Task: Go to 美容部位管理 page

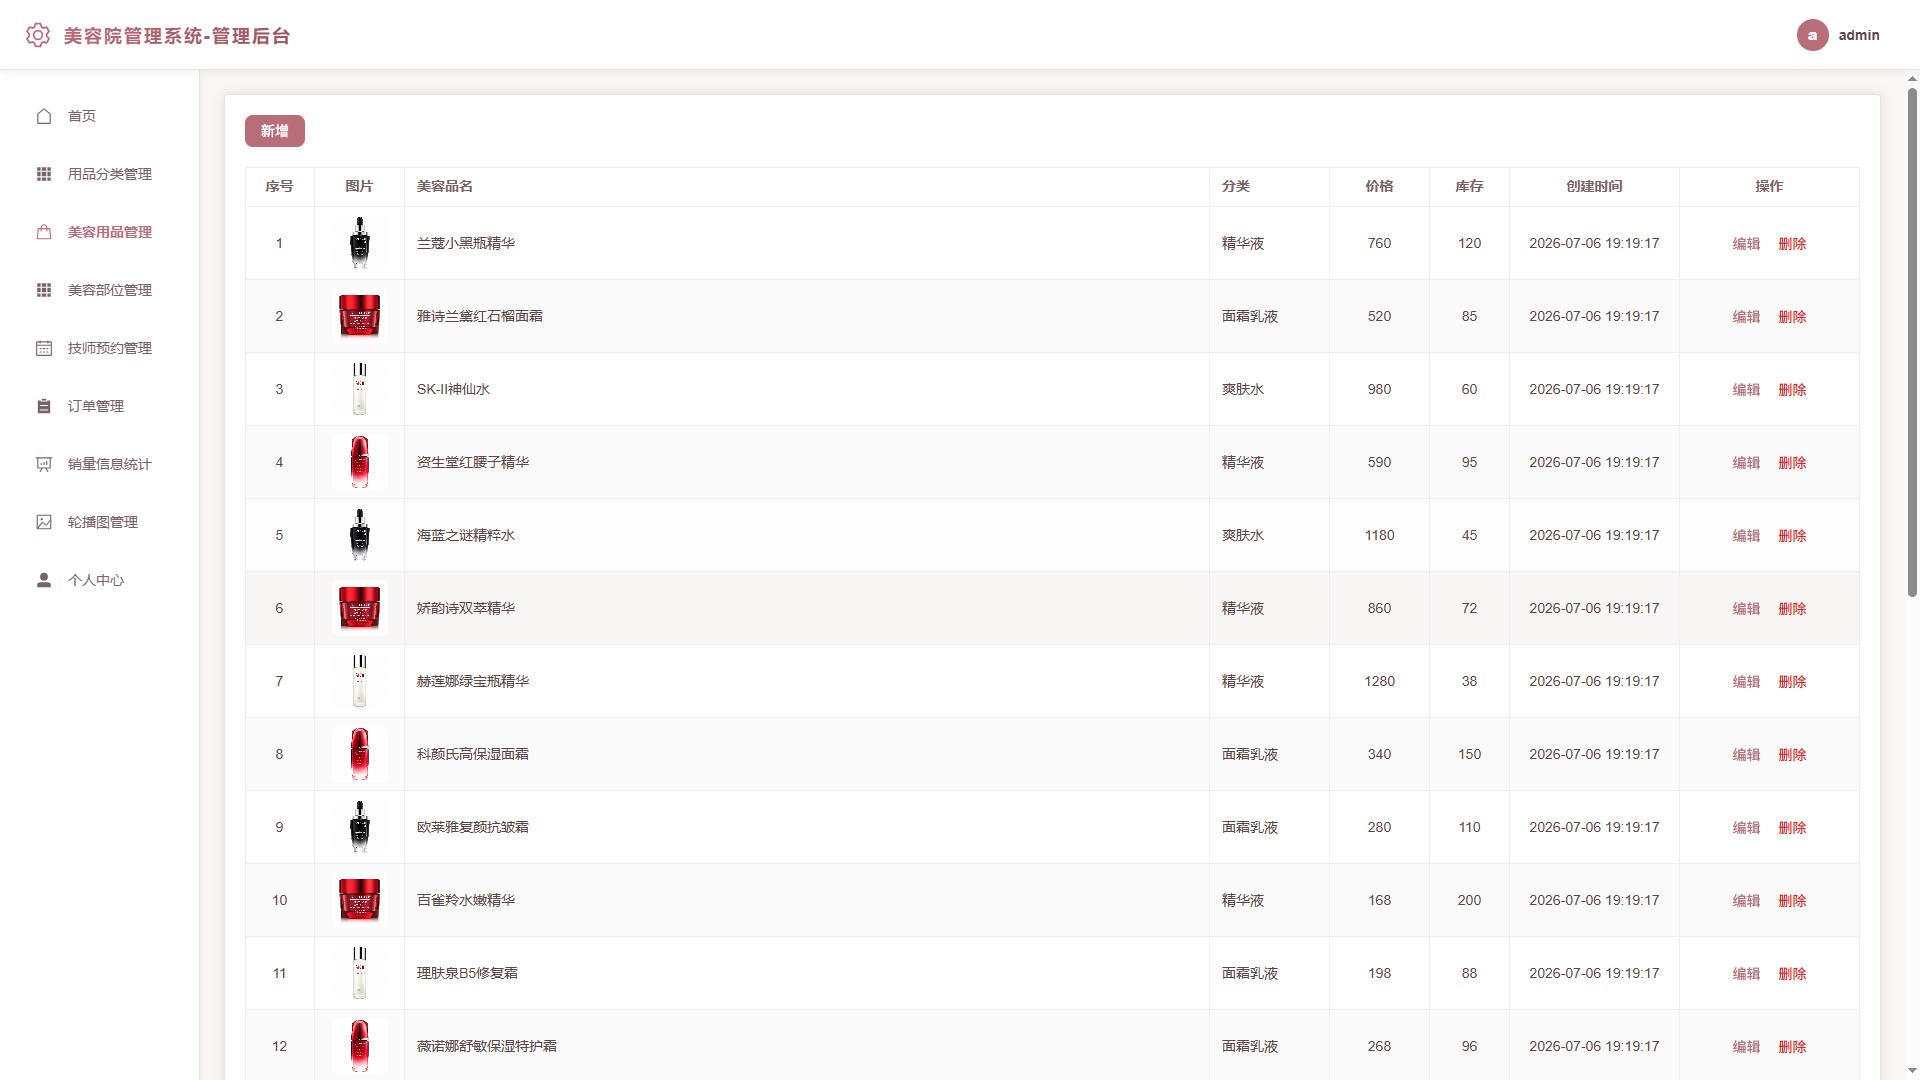Action: click(100, 290)
